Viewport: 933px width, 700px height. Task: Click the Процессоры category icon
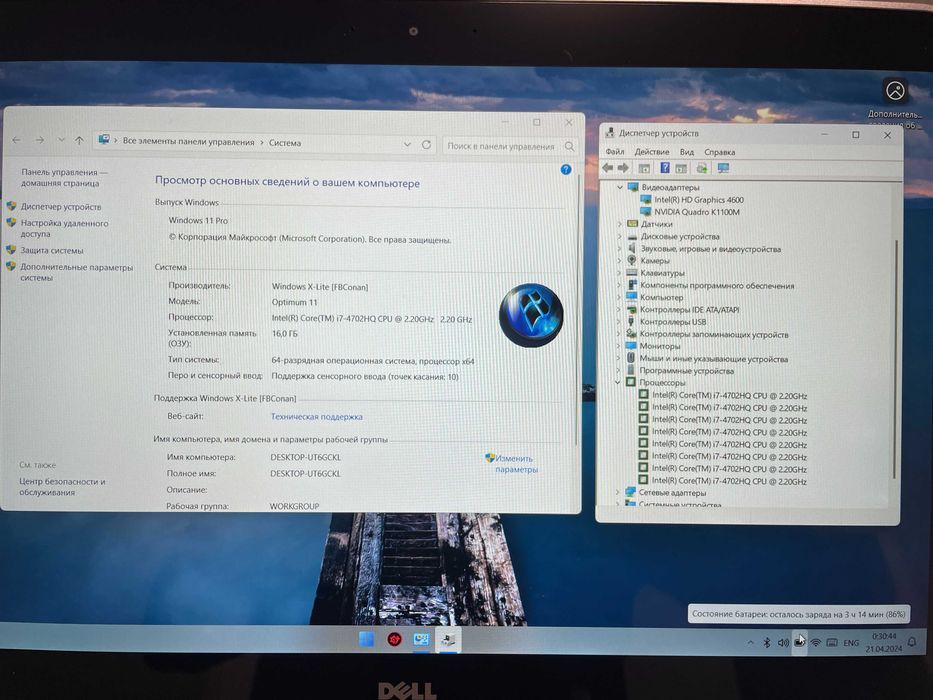pyautogui.click(x=631, y=383)
